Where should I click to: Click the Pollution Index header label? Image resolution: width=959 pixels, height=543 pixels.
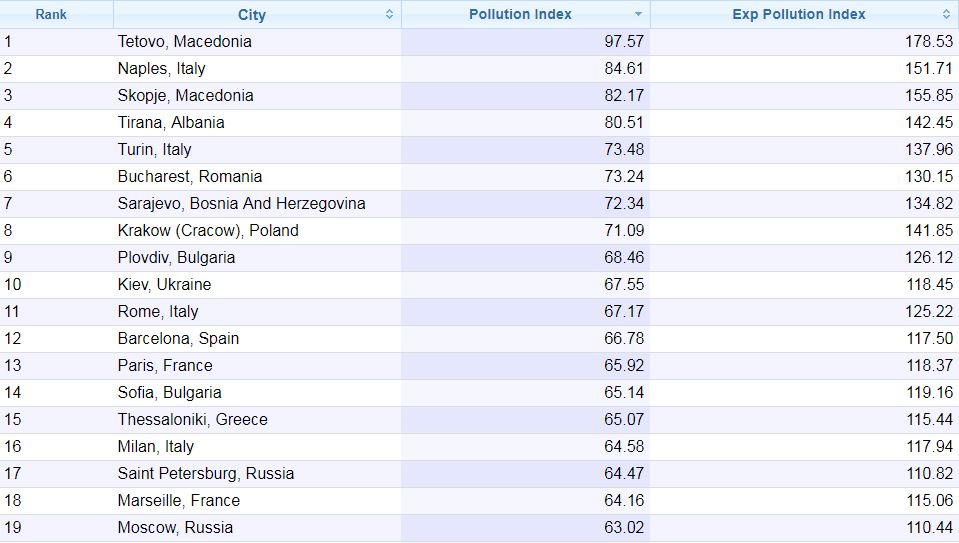coord(520,15)
